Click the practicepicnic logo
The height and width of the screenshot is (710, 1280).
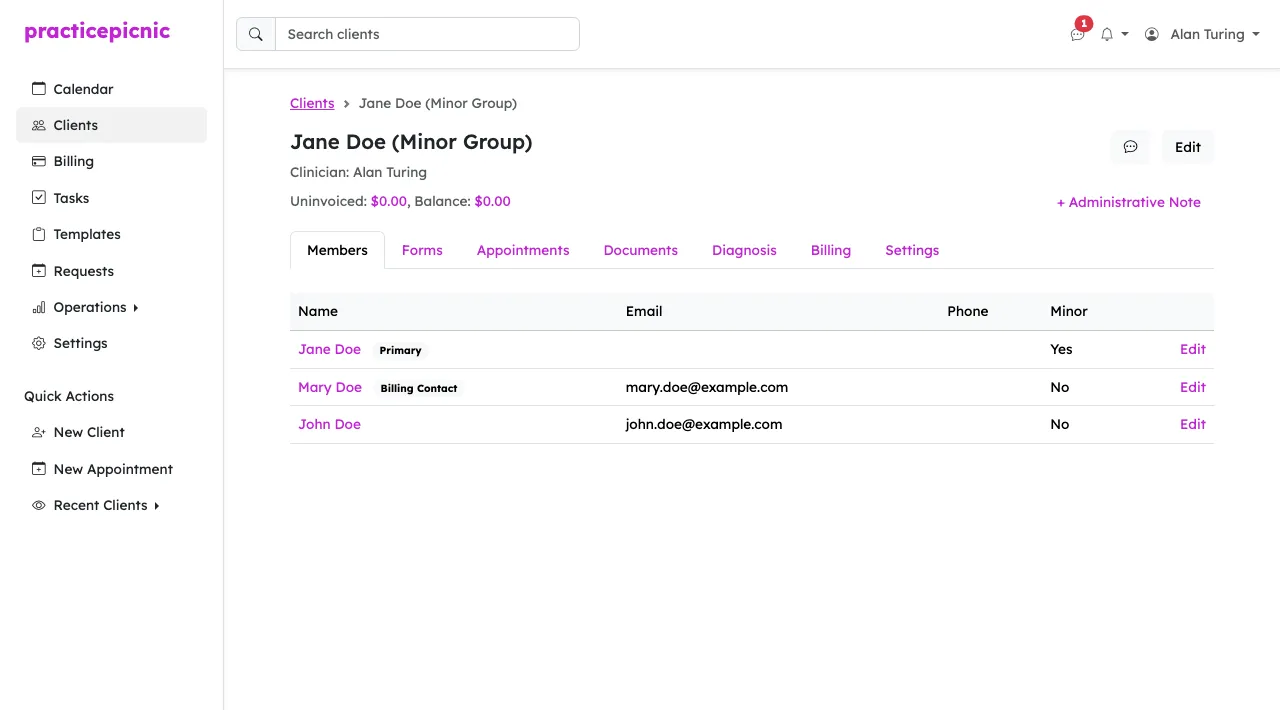click(x=97, y=31)
